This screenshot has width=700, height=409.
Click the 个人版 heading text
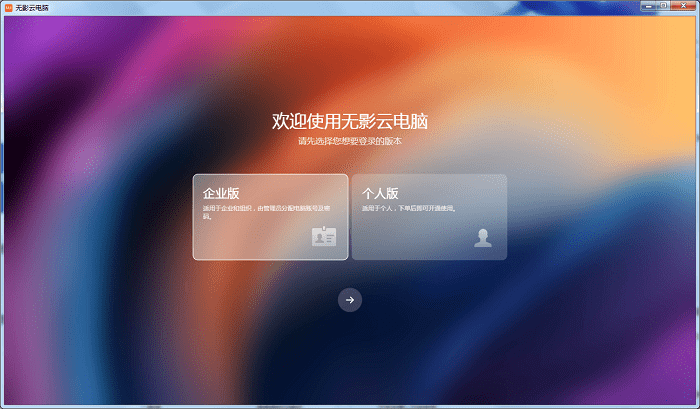pyautogui.click(x=380, y=193)
